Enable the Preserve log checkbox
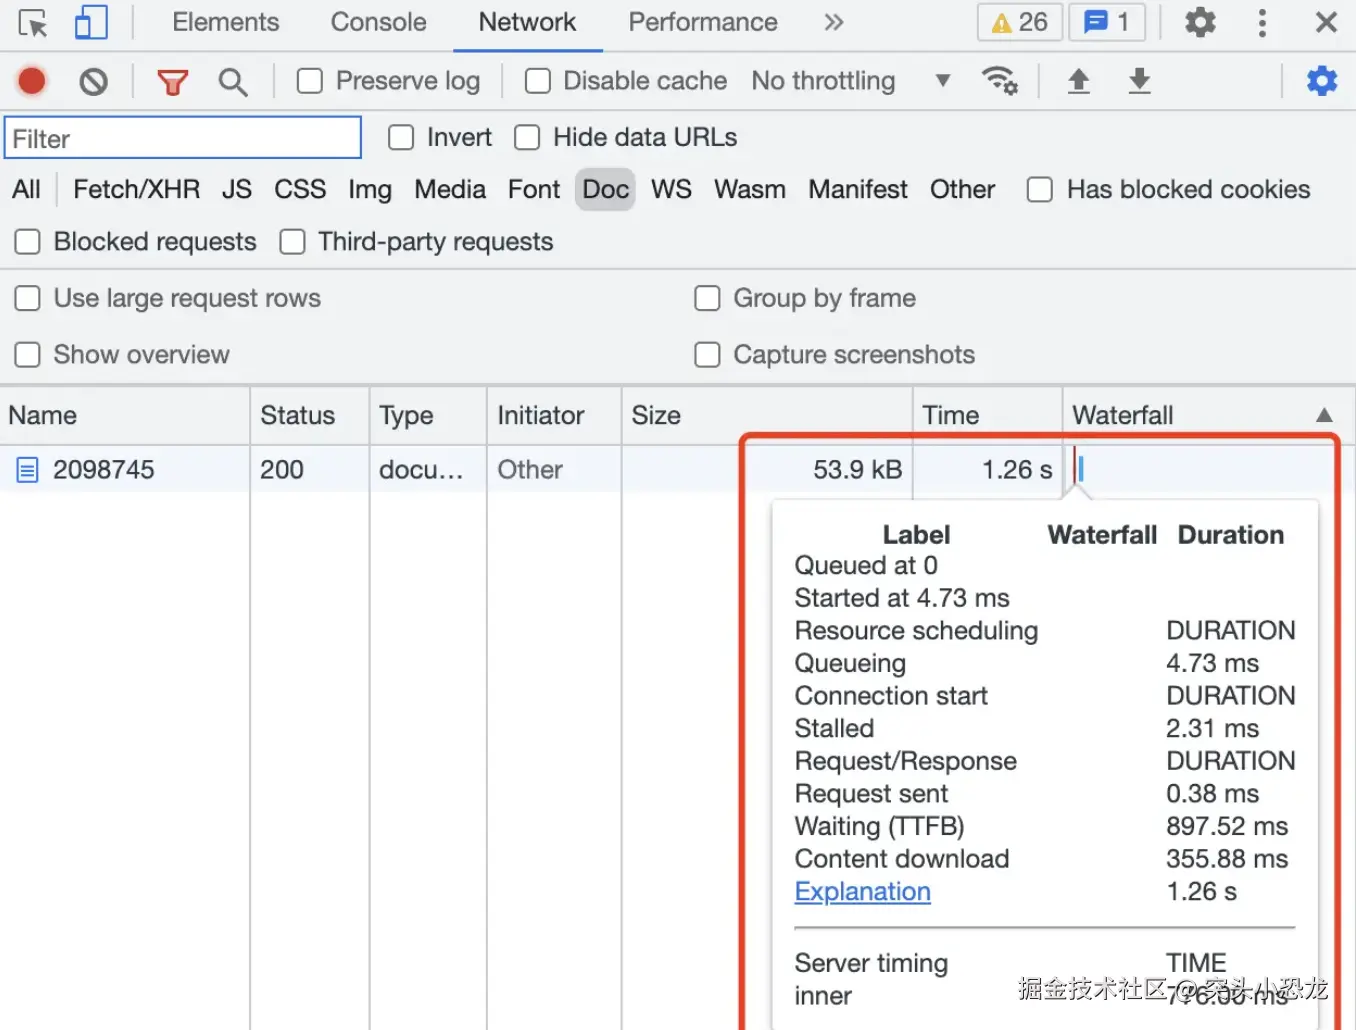 [310, 81]
